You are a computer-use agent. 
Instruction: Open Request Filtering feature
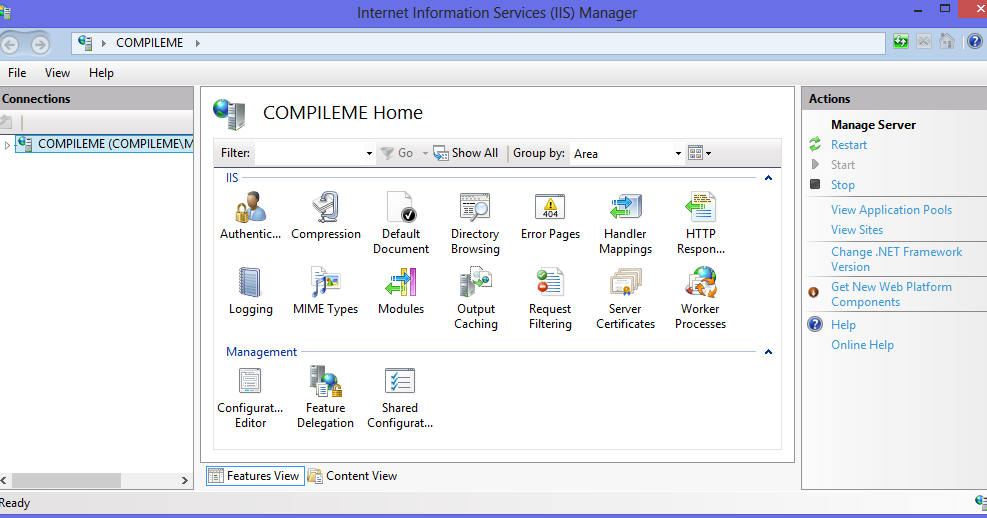point(550,299)
